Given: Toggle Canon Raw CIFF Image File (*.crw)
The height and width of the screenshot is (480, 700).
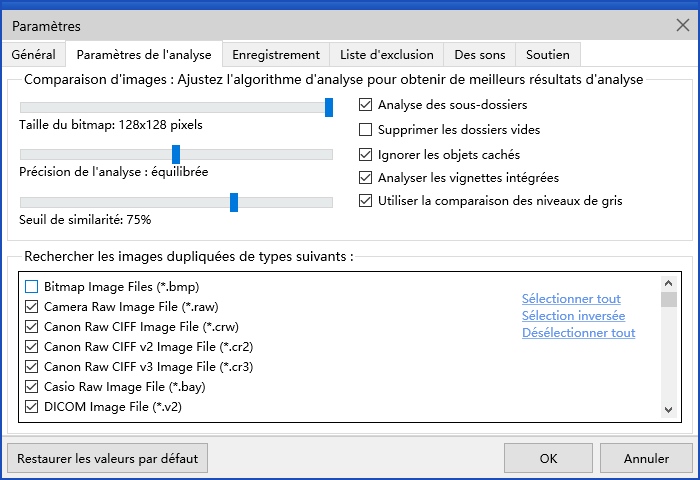Looking at the screenshot, I should click(x=31, y=327).
